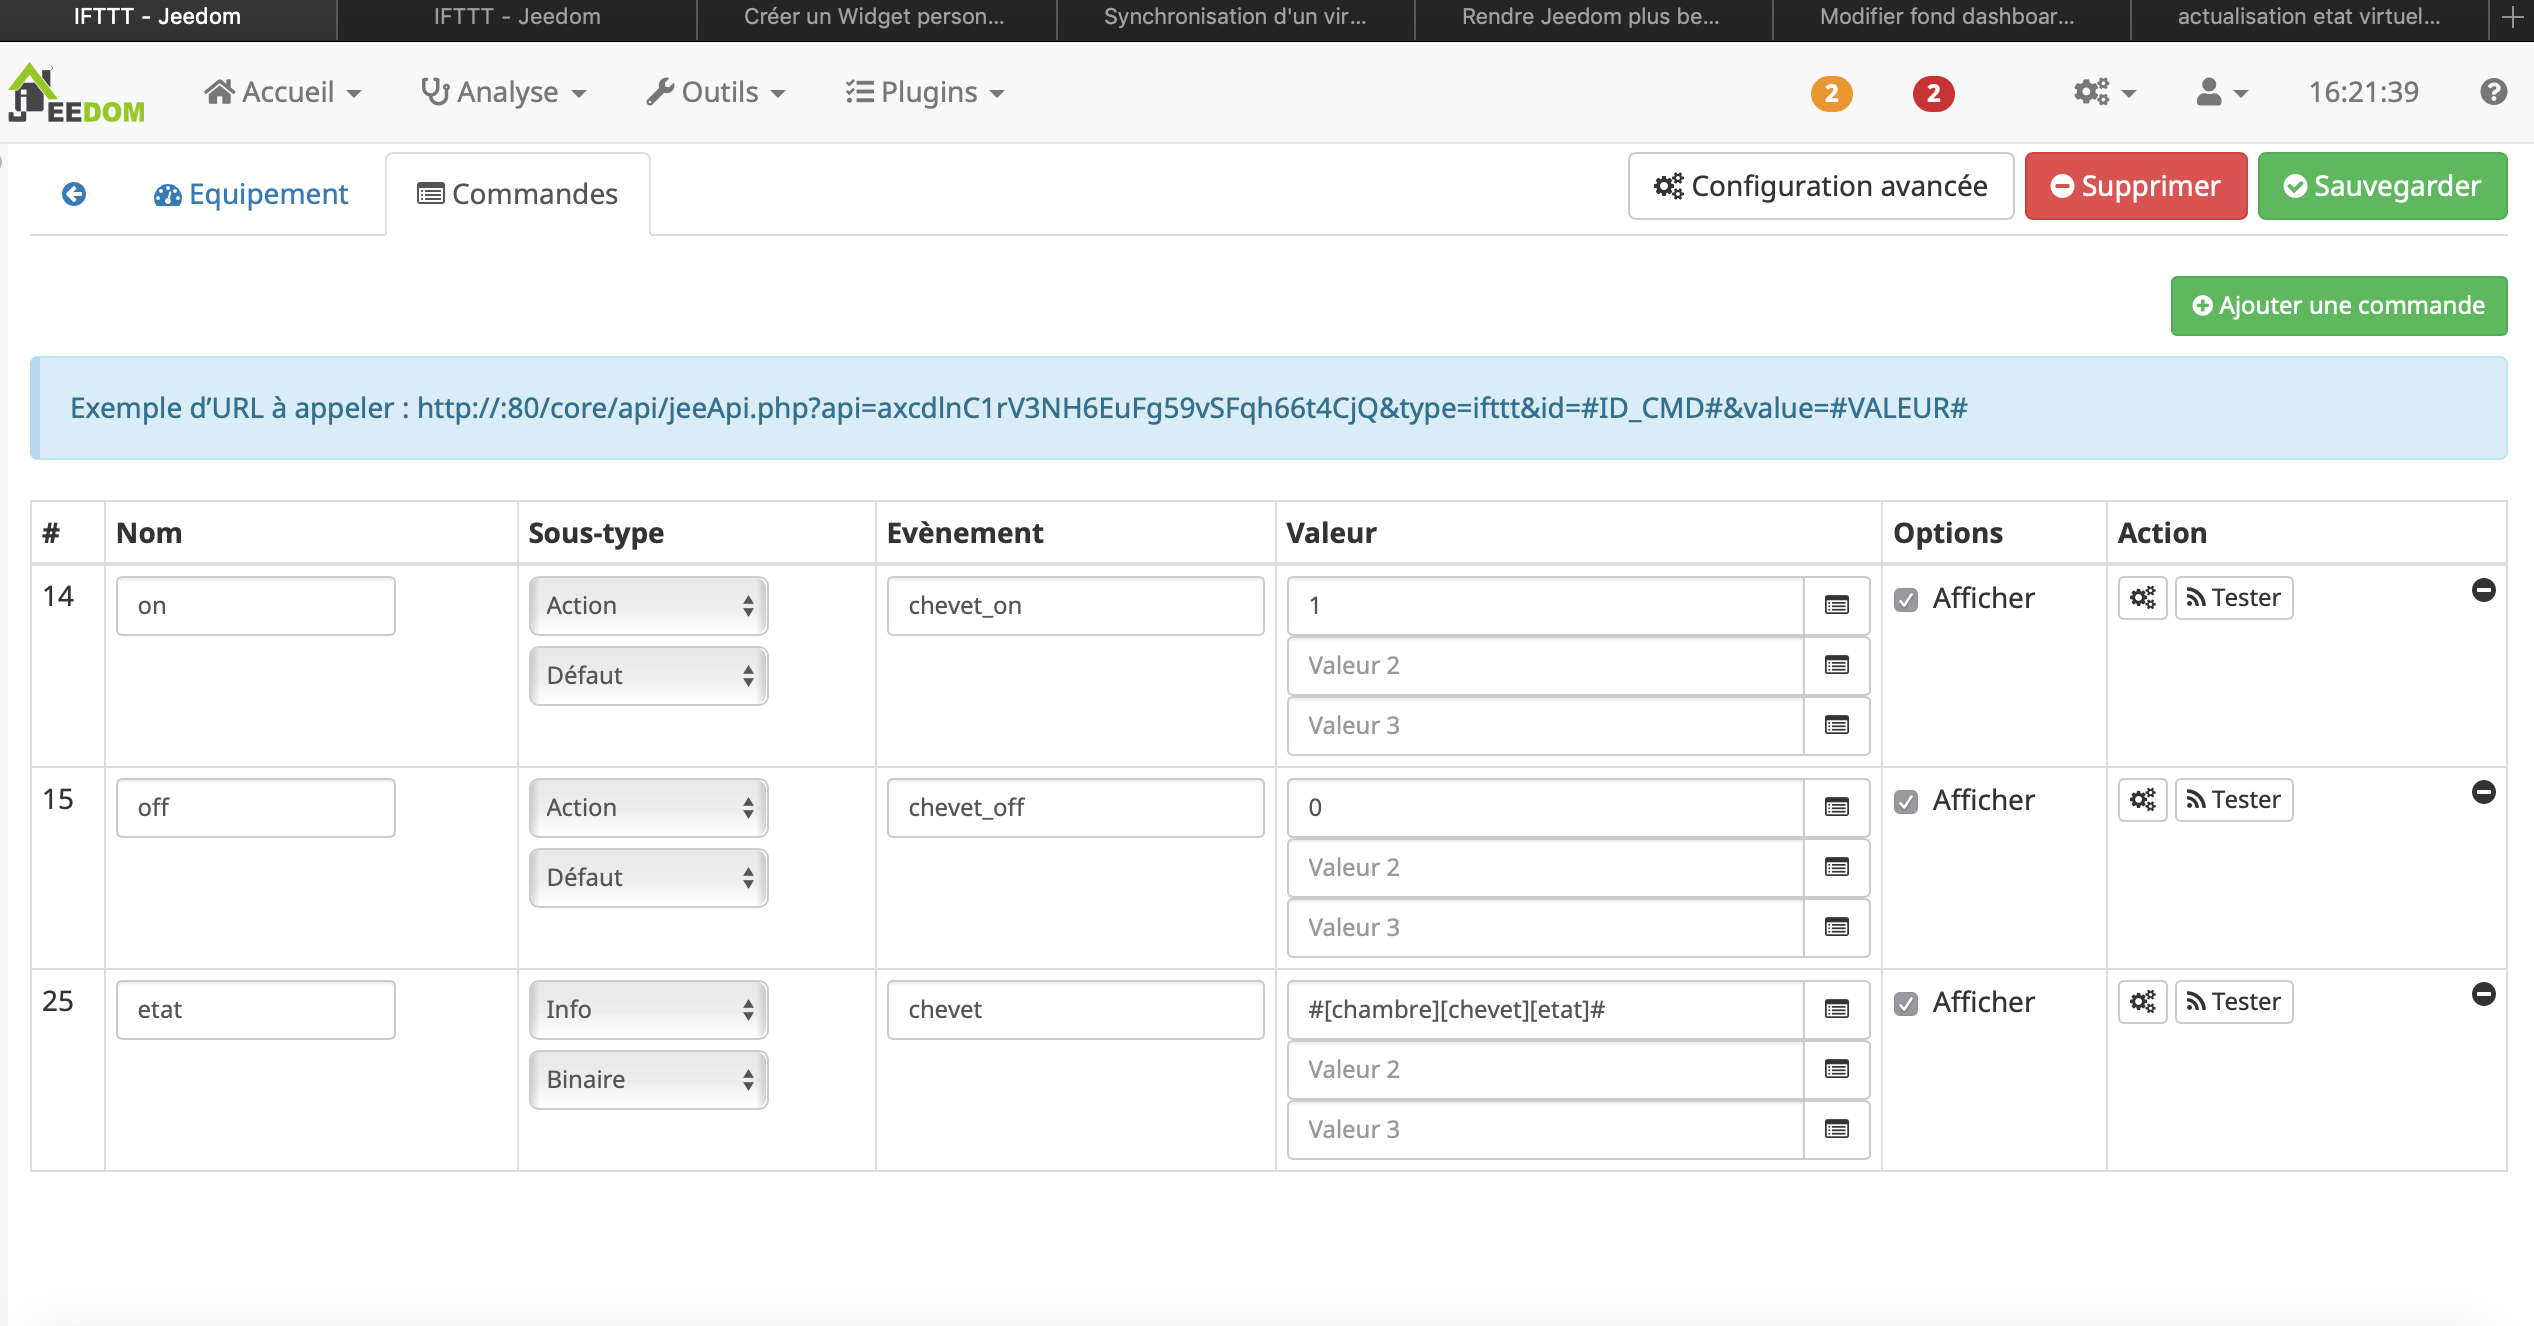The image size is (2534, 1326).
Task: Click the name field containing 'on'
Action: 256,606
